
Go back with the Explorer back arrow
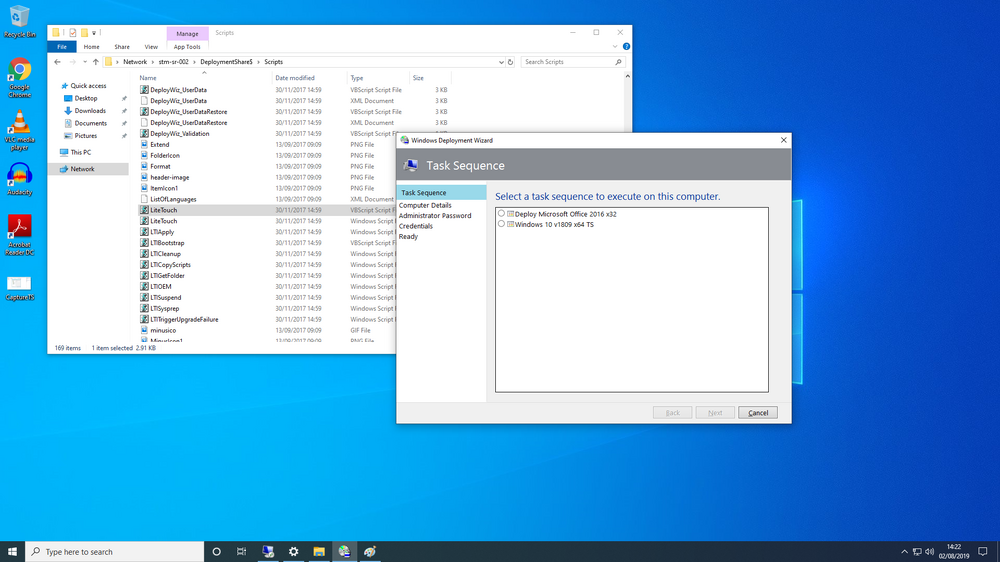57,62
